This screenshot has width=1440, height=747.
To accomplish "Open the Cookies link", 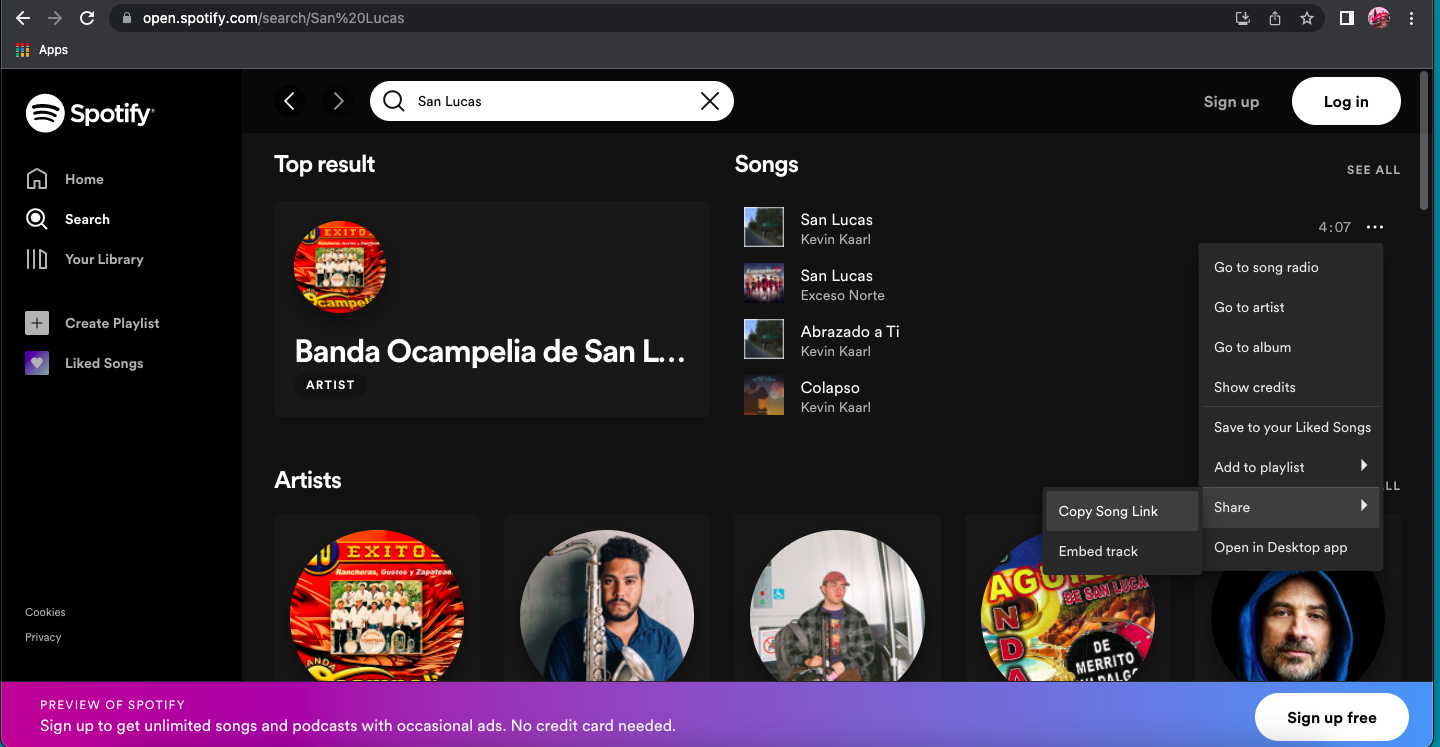I will (45, 612).
